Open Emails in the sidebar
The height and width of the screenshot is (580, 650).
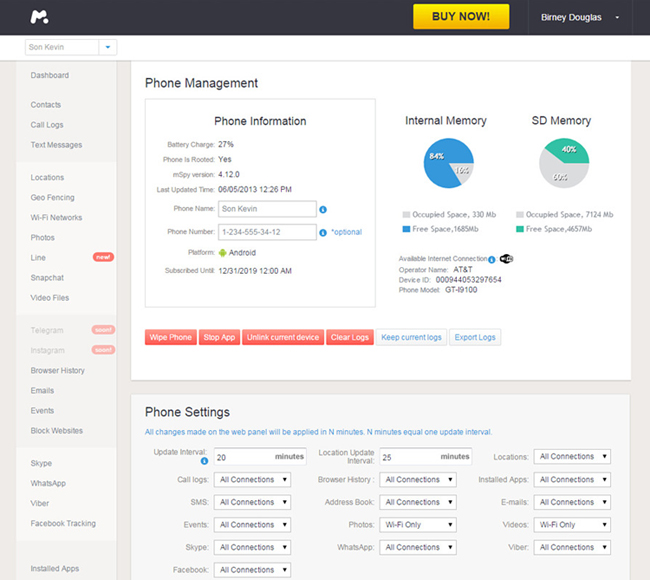[x=42, y=391]
